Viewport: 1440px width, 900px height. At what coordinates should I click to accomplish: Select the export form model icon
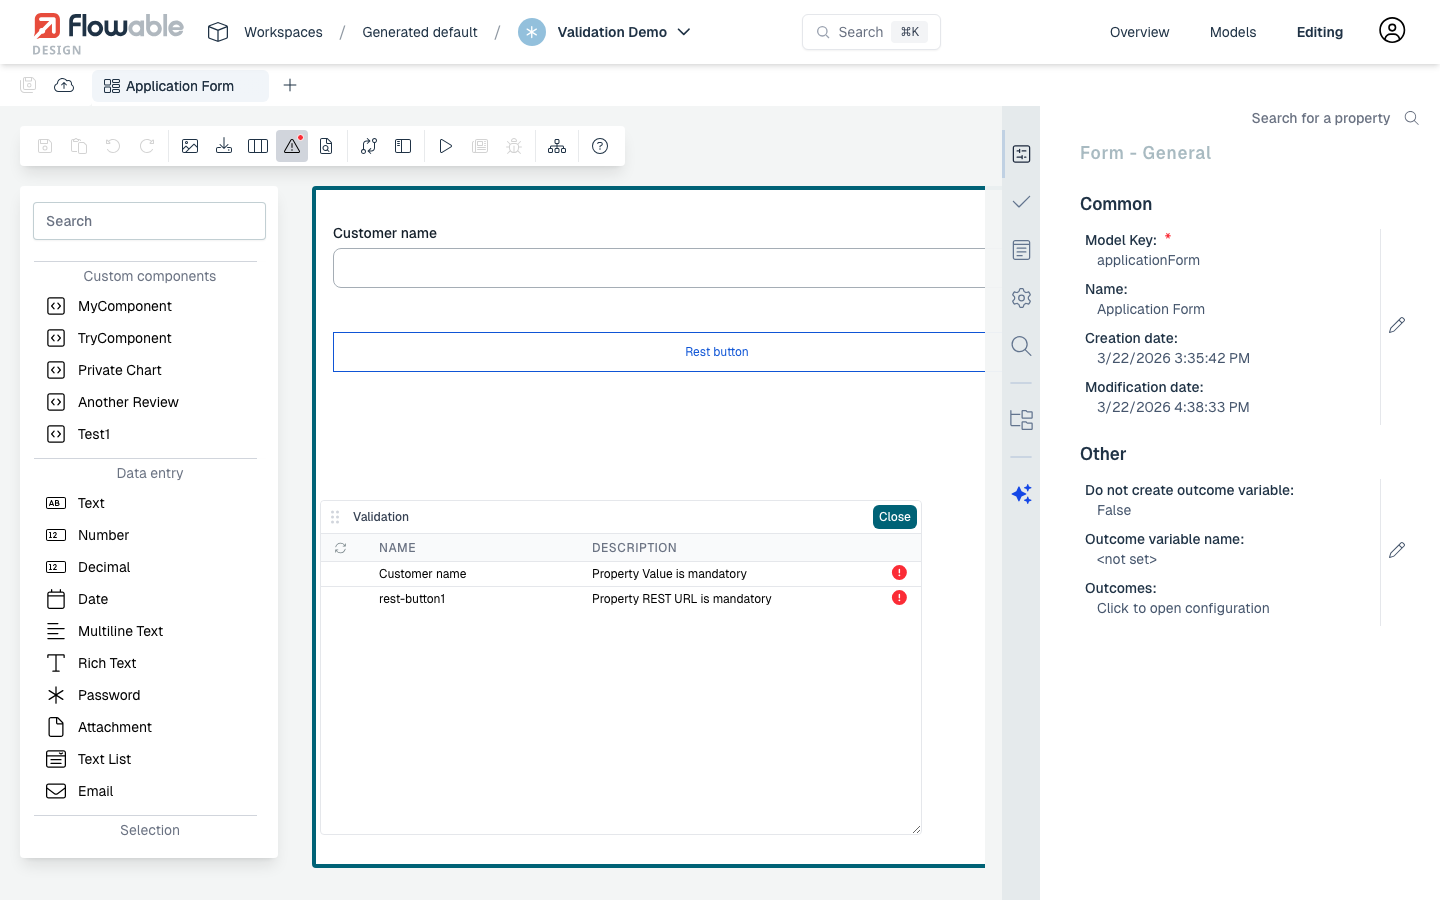click(224, 146)
